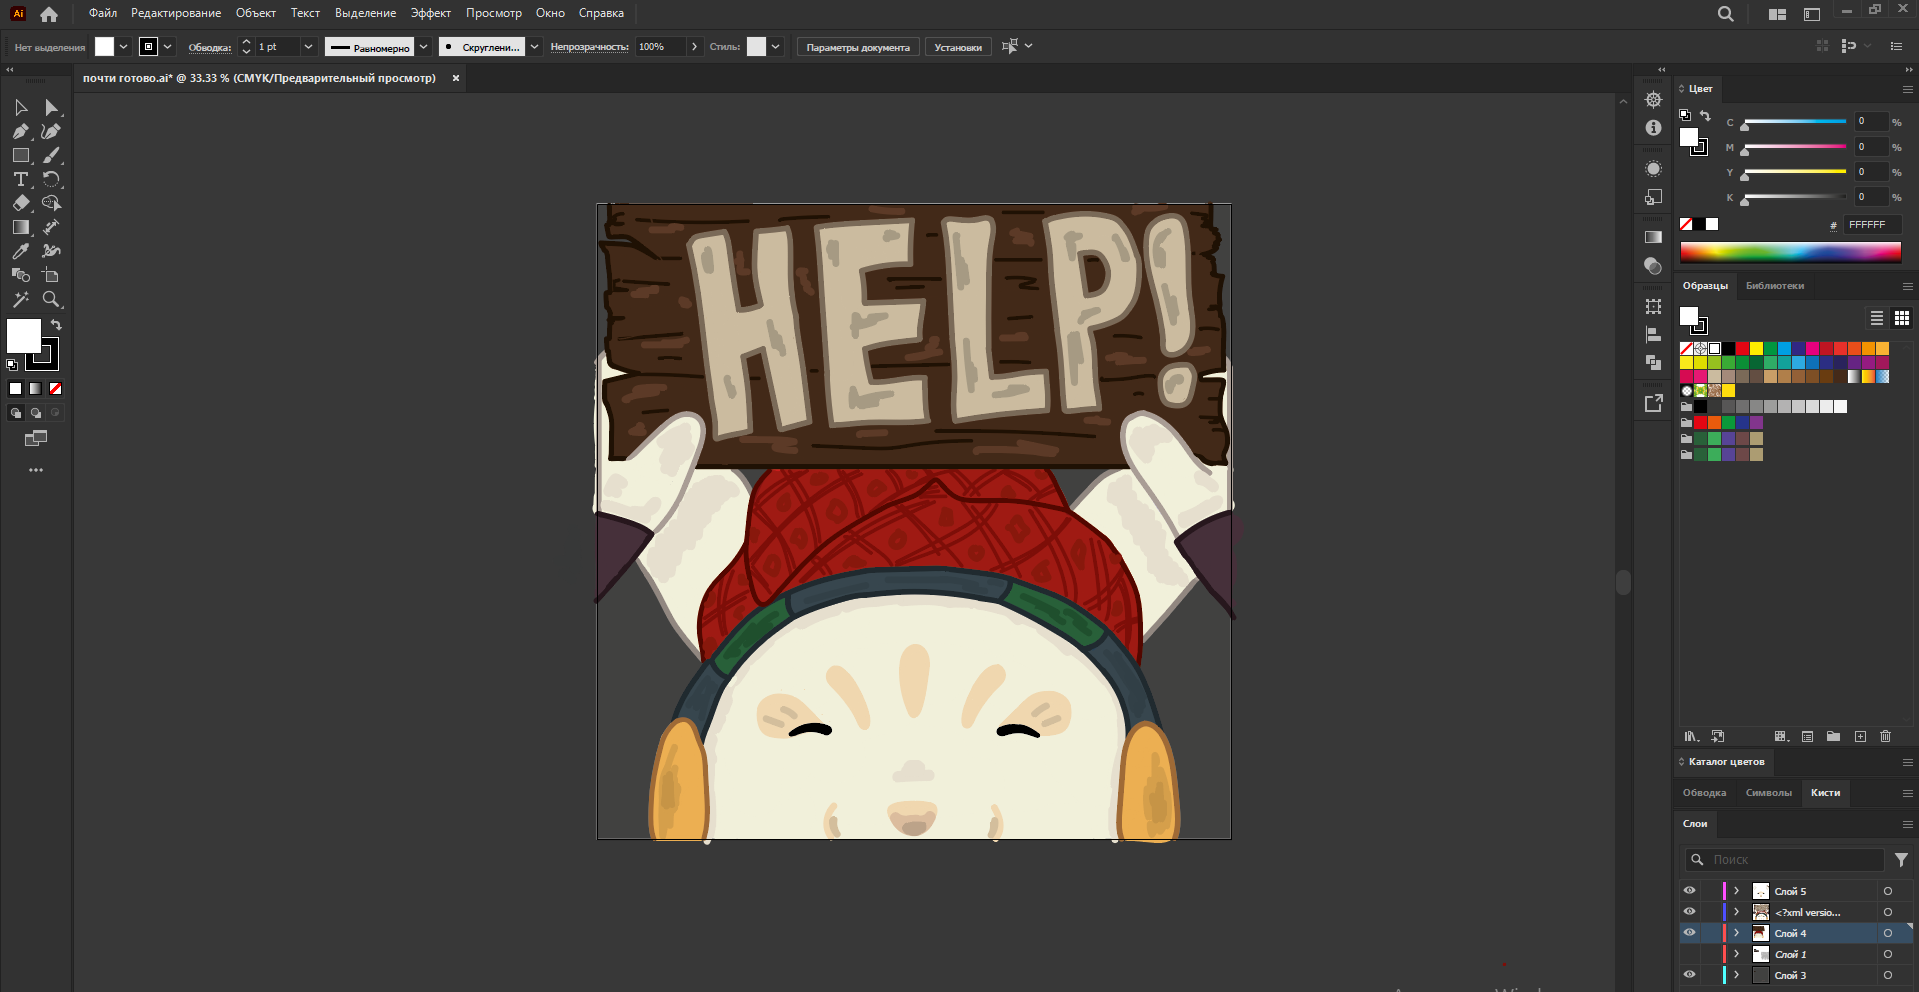Select the Direct Selection tool
This screenshot has height=992, width=1919.
tap(51, 107)
